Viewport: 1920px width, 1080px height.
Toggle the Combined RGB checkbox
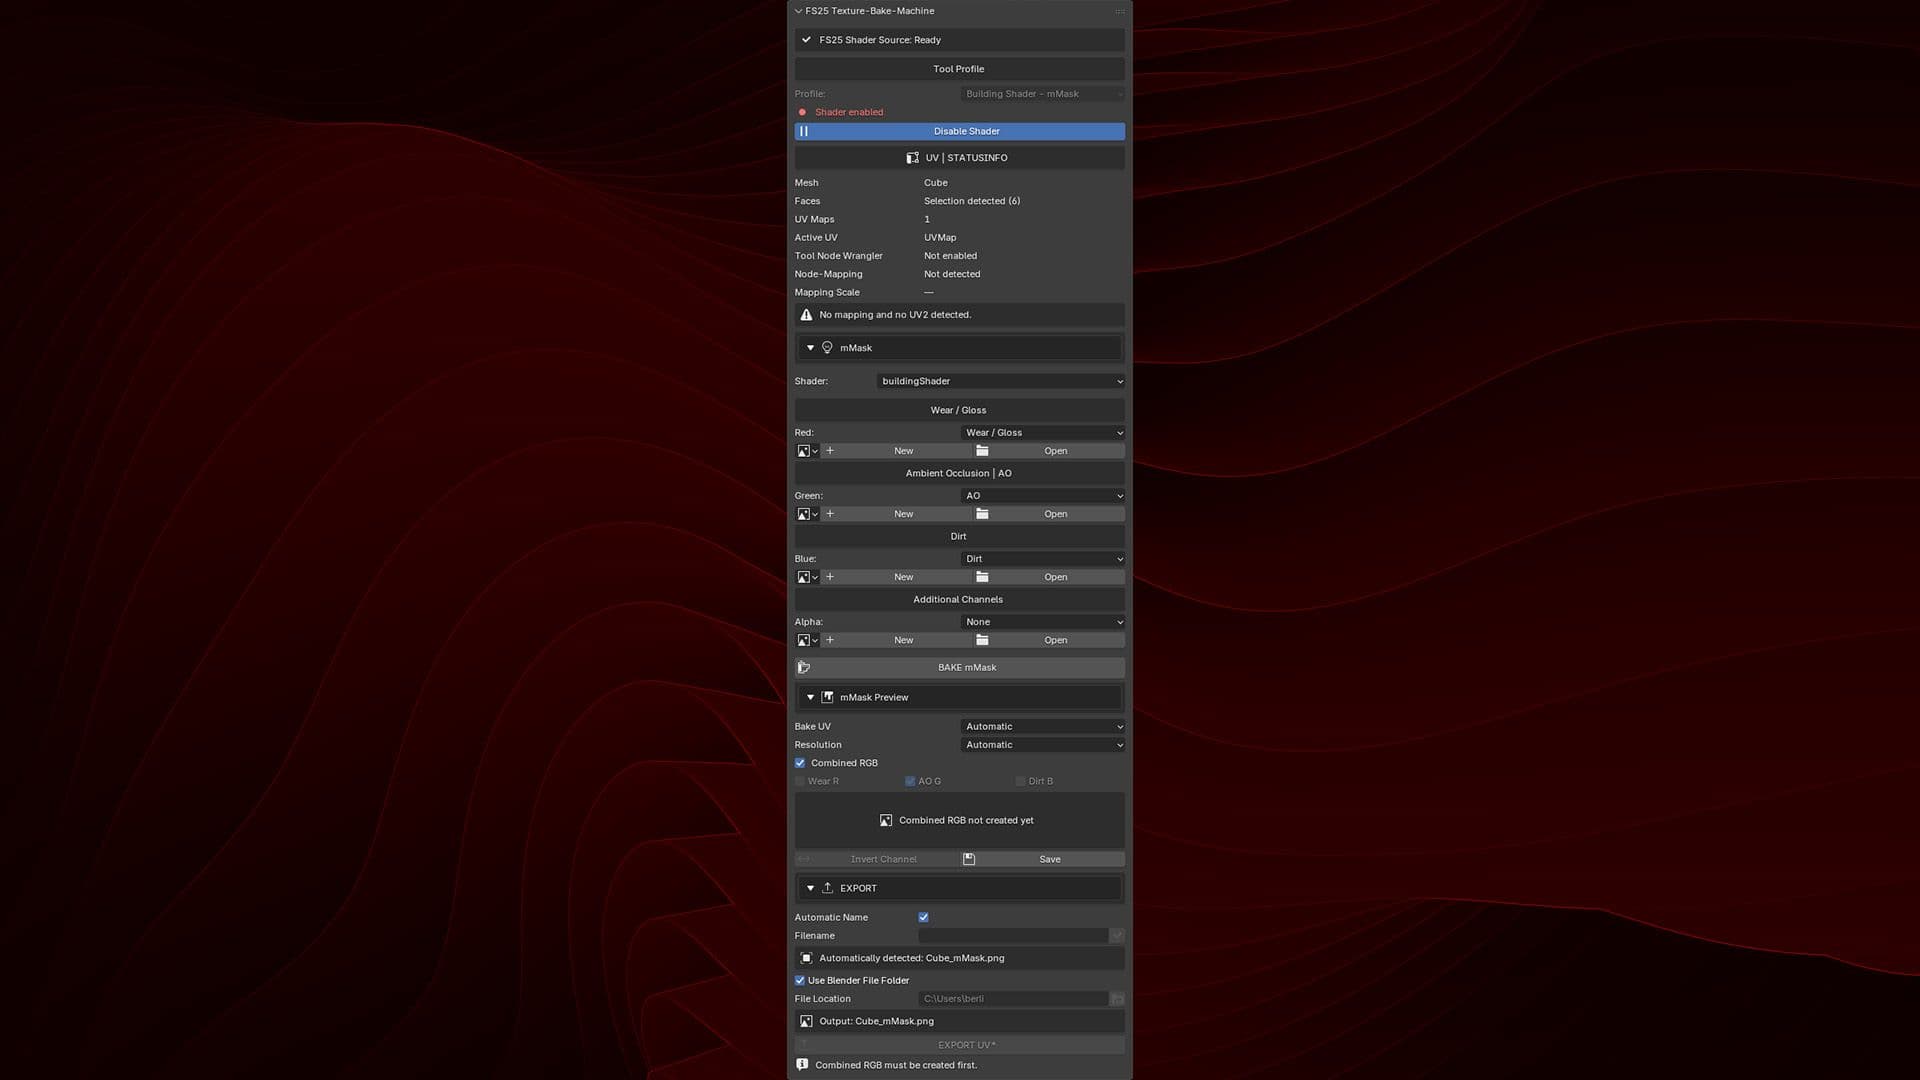tap(800, 763)
